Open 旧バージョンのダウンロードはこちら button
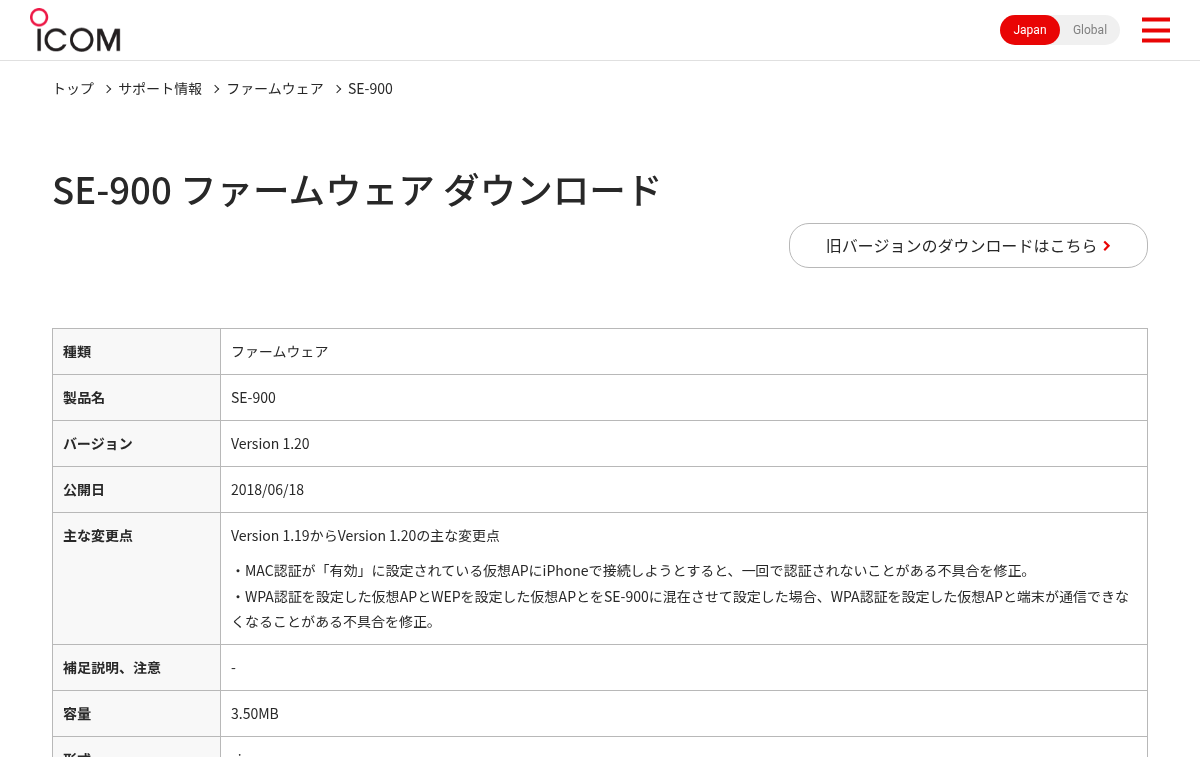1200x757 pixels. [x=968, y=245]
